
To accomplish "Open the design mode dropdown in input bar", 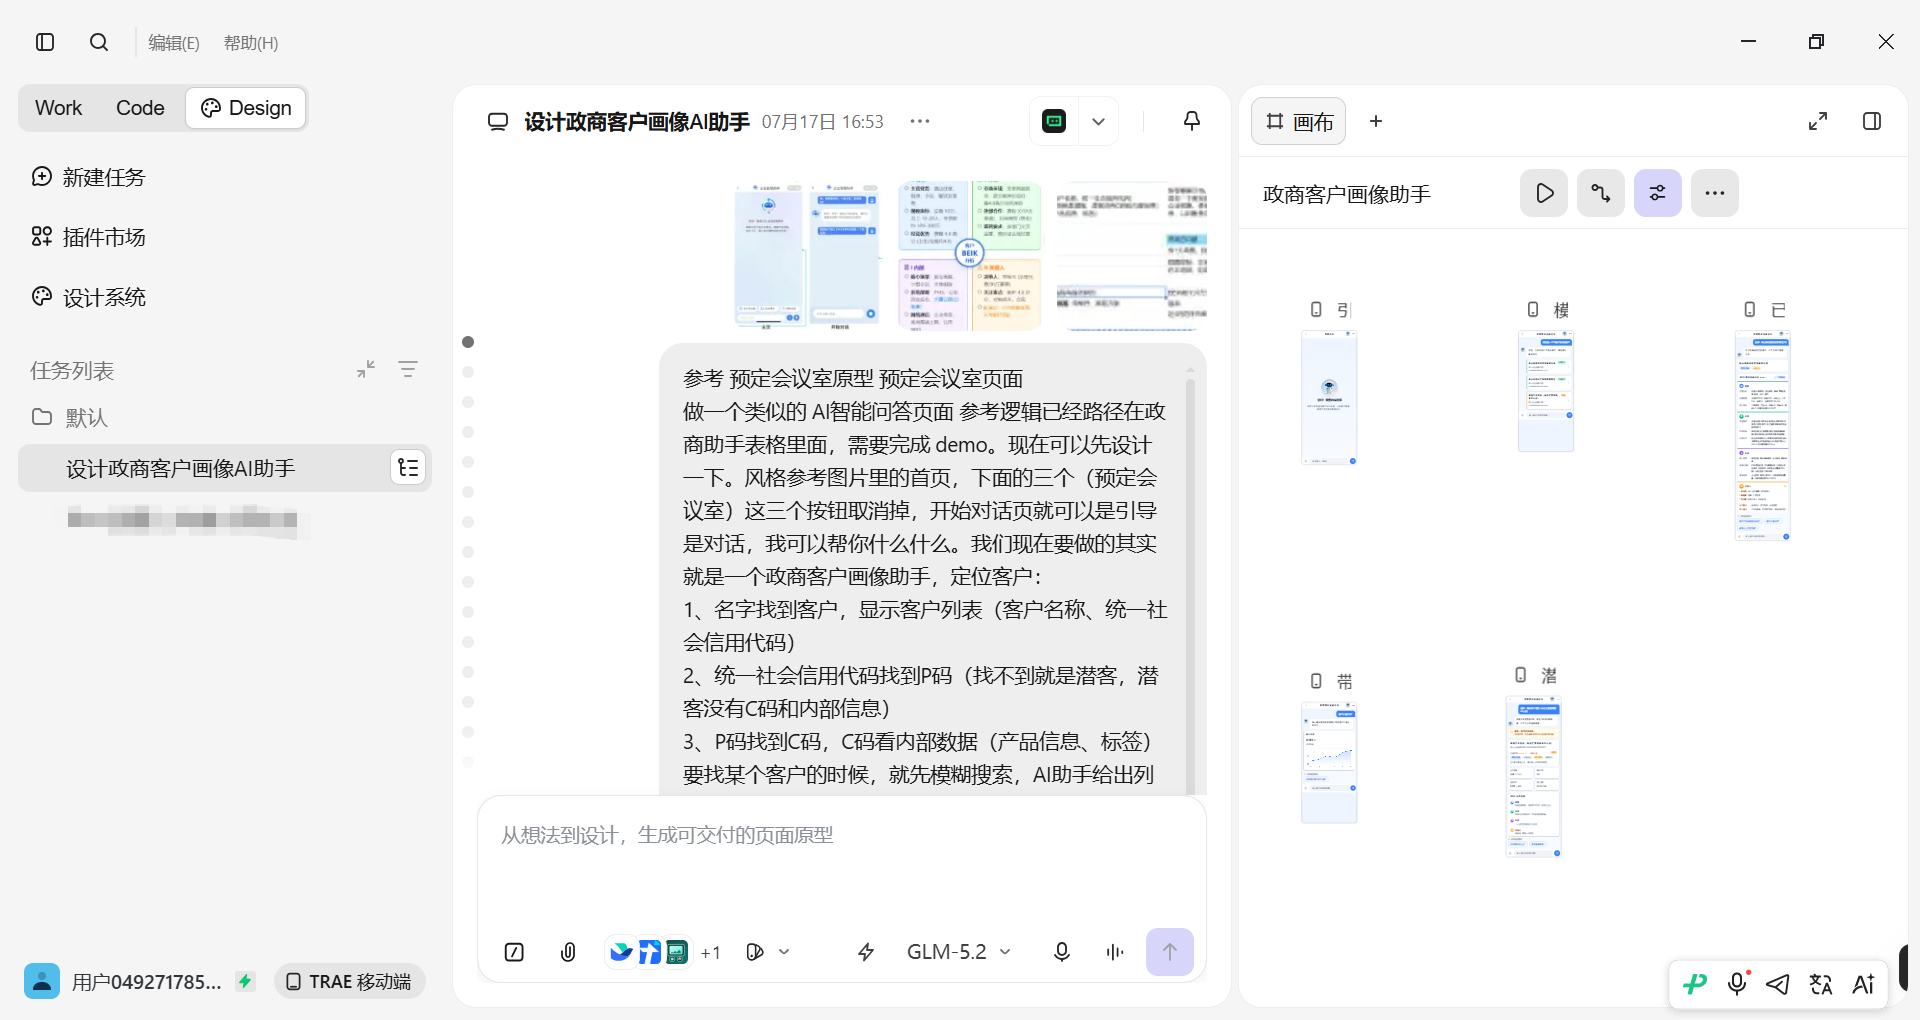I will 768,952.
